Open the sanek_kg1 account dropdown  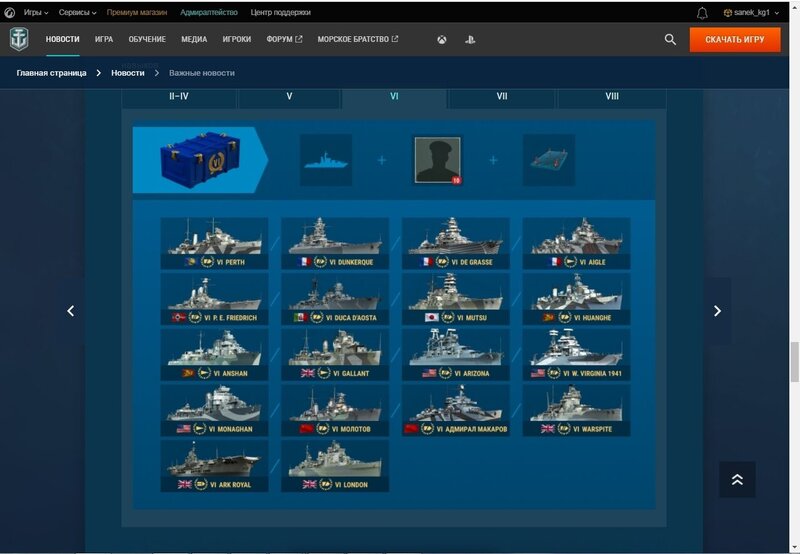[751, 12]
